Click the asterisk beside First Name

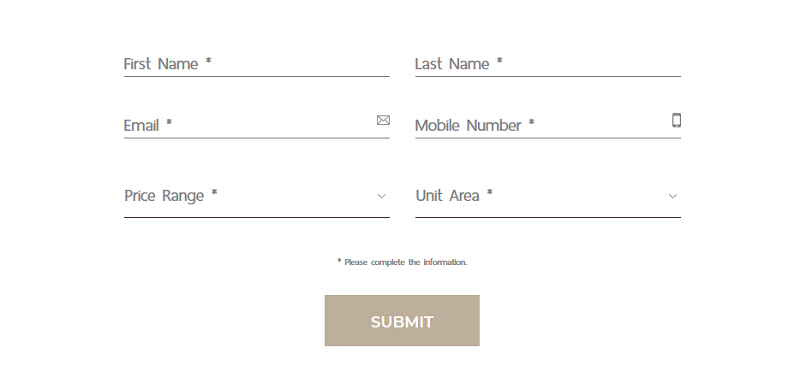coord(208,61)
